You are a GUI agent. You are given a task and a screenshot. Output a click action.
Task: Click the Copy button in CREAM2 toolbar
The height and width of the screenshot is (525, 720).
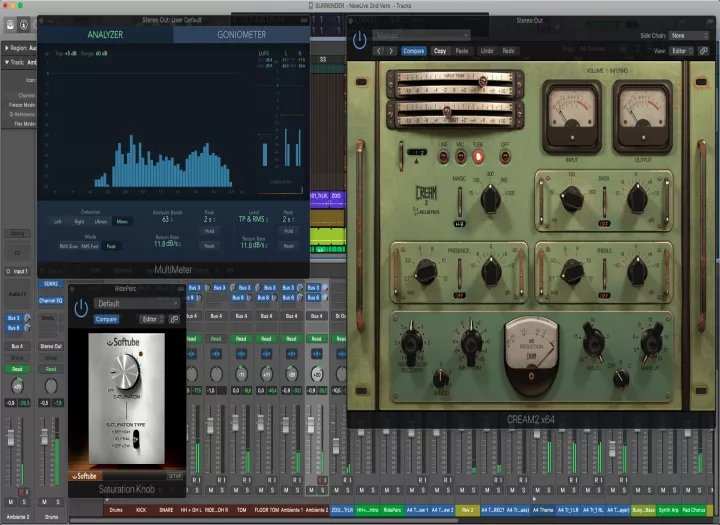[440, 50]
